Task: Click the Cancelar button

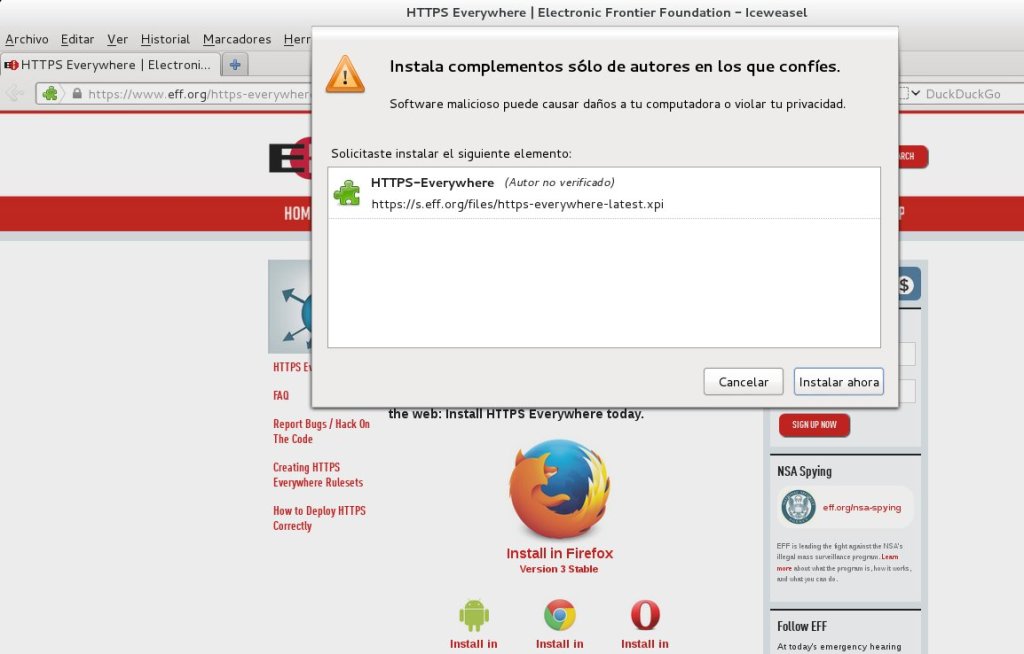Action: coord(743,382)
